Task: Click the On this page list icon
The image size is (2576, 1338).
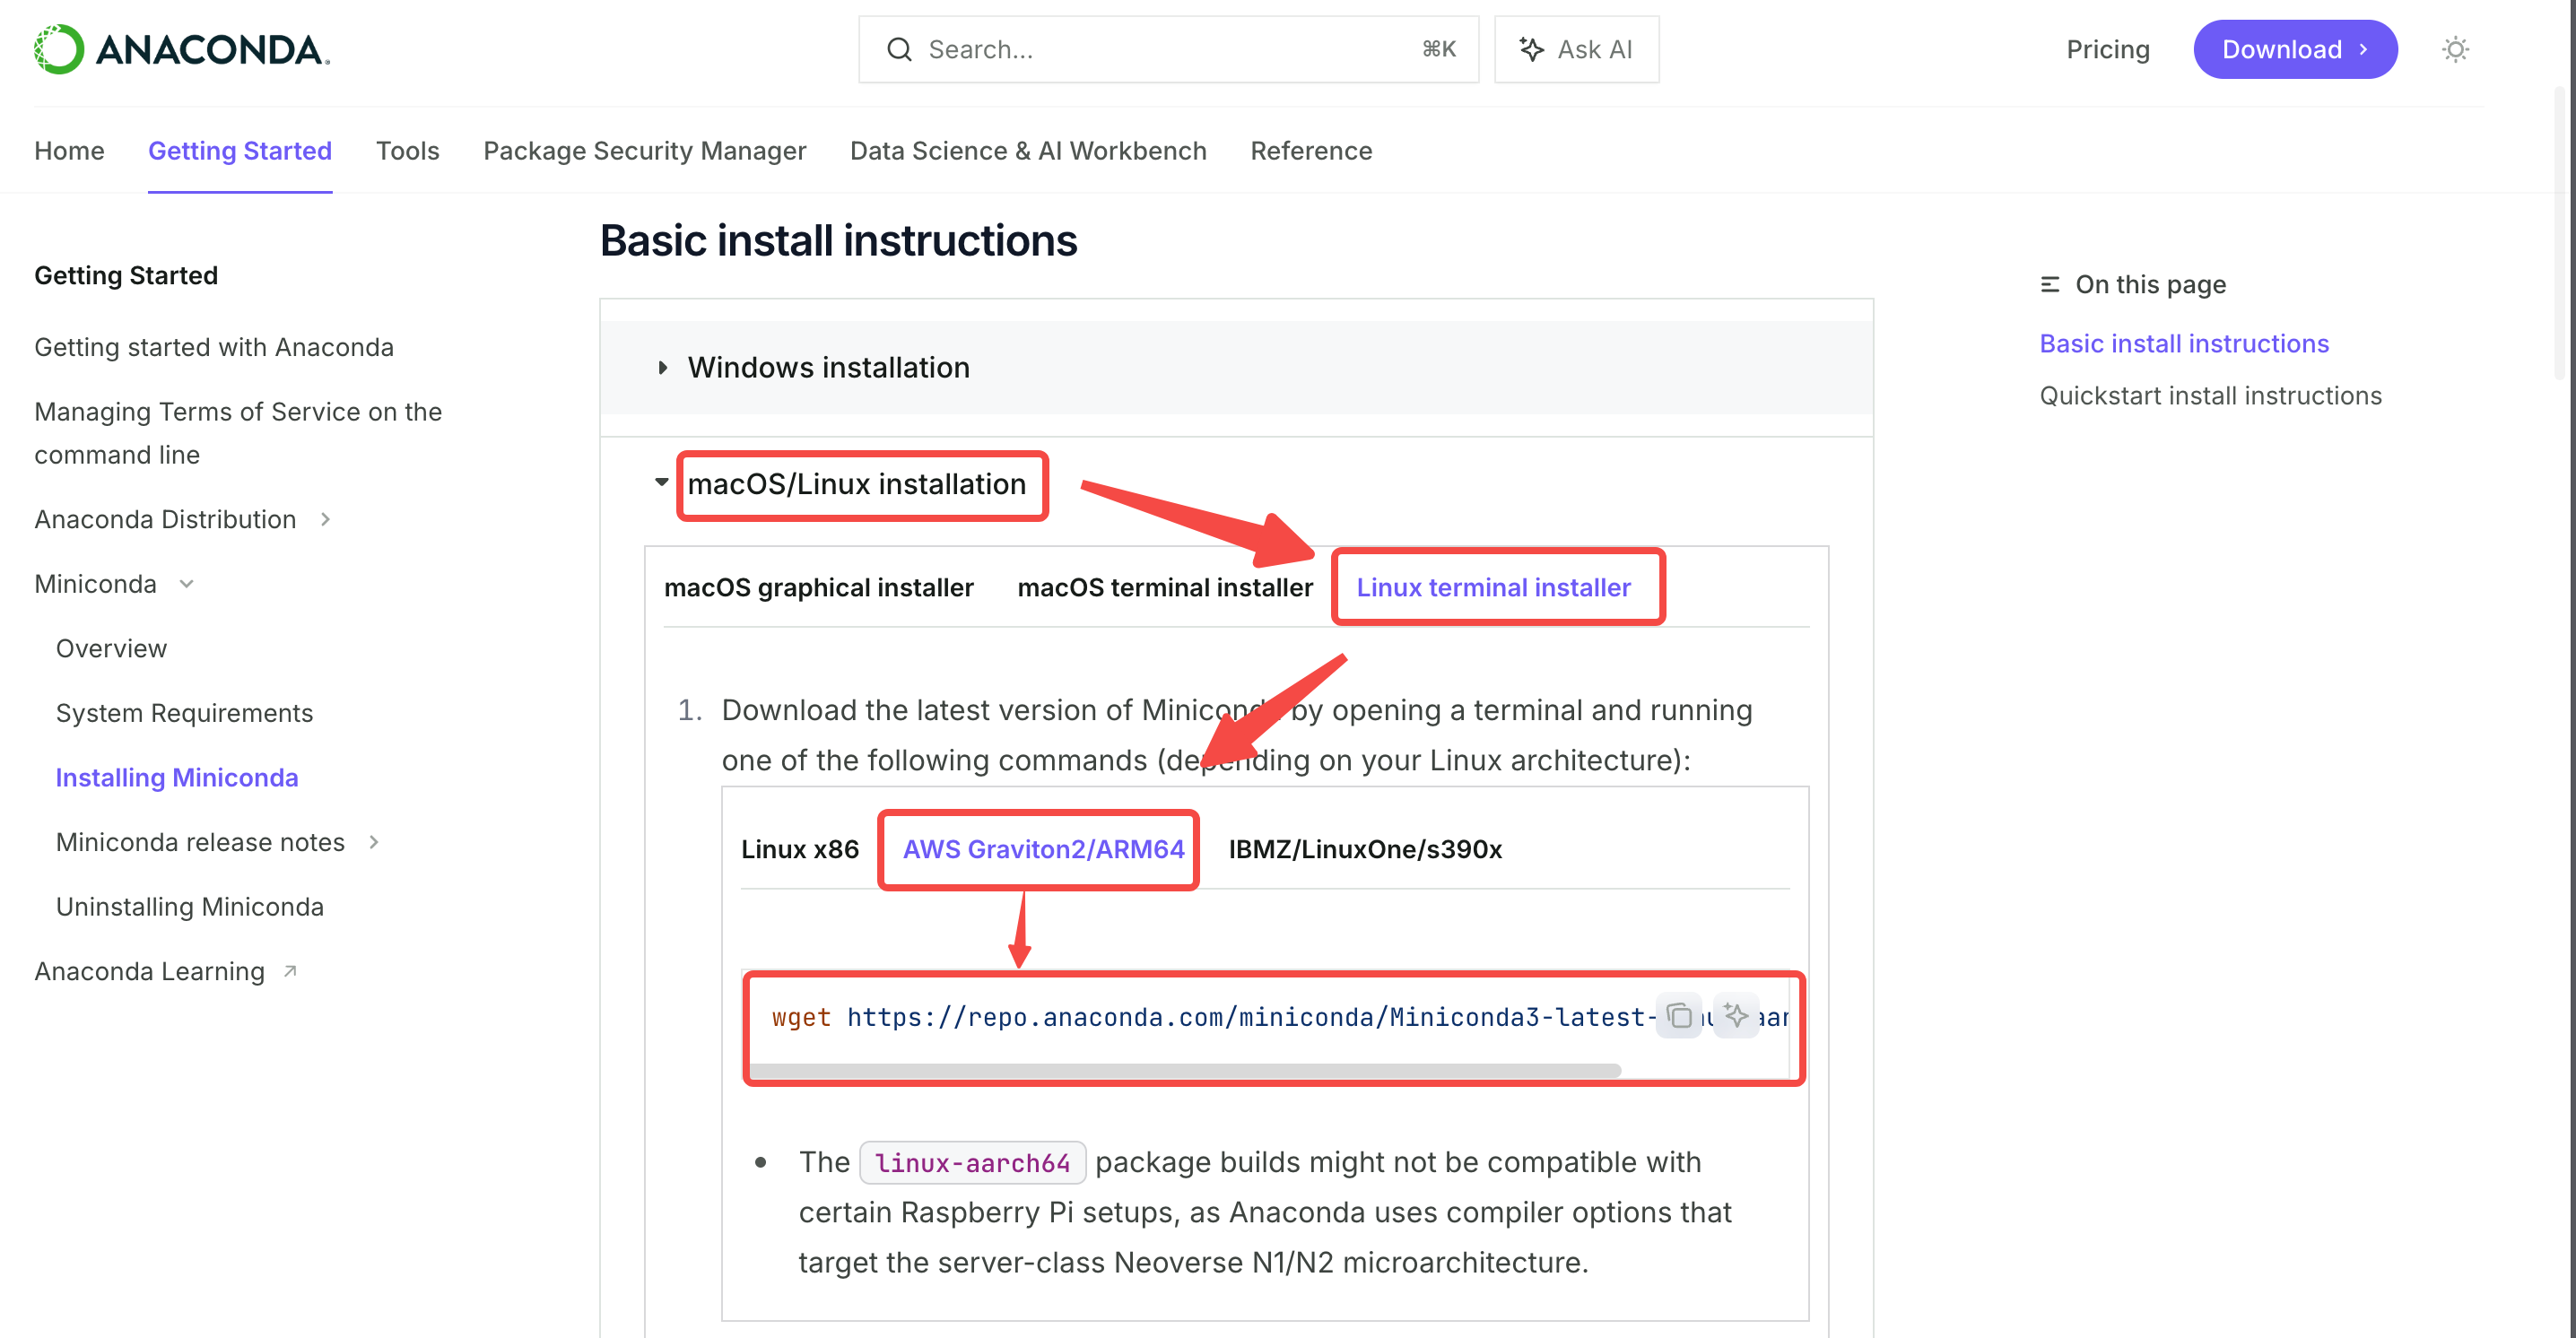Action: point(2050,284)
